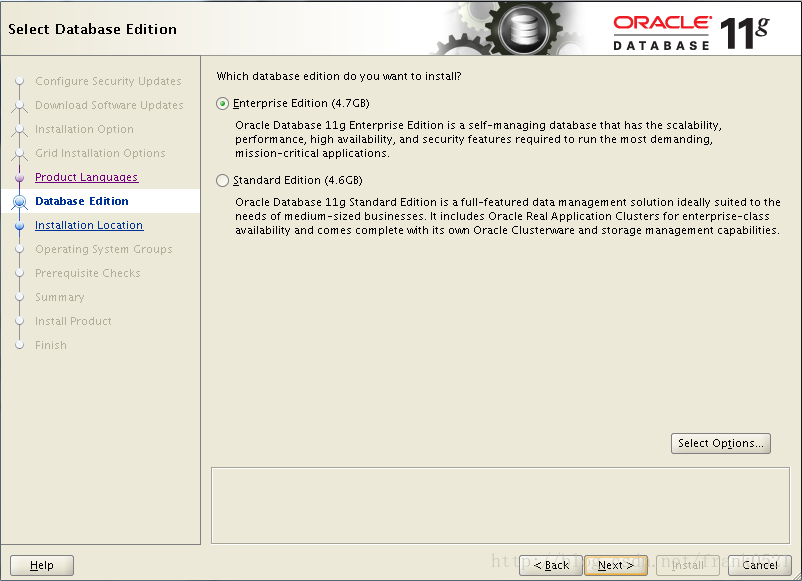The width and height of the screenshot is (802, 581).
Task: Go back with the Back button
Action: point(551,565)
